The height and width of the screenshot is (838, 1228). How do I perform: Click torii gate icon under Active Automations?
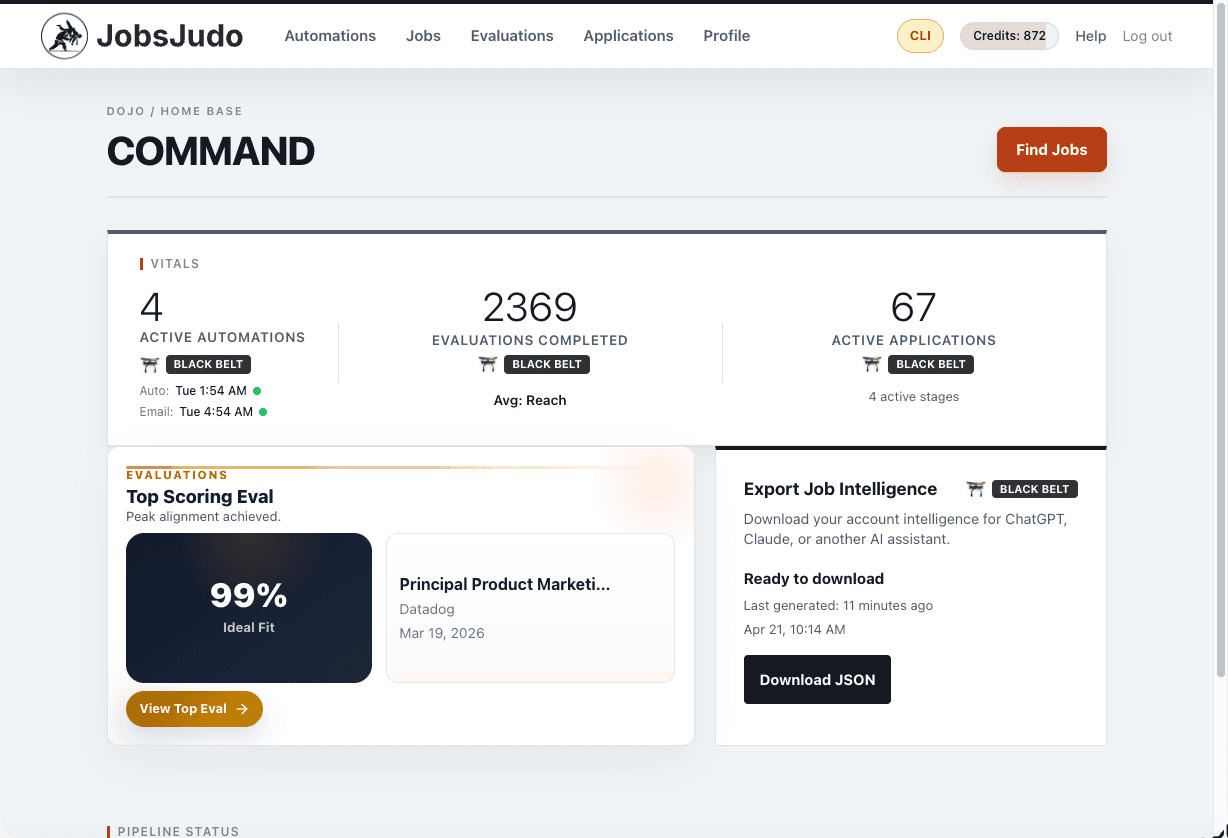(x=150, y=365)
